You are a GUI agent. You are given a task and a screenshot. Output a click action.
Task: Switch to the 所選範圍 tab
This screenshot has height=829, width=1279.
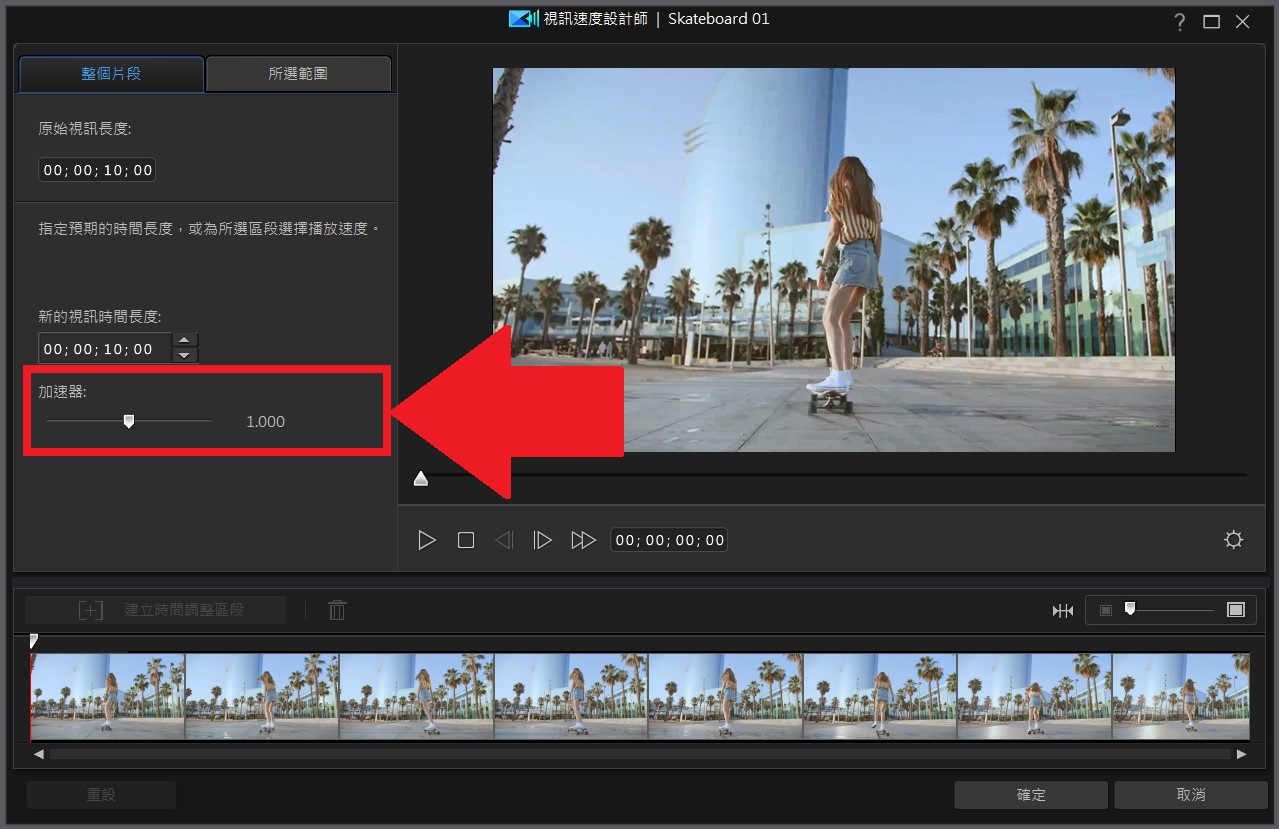click(298, 74)
